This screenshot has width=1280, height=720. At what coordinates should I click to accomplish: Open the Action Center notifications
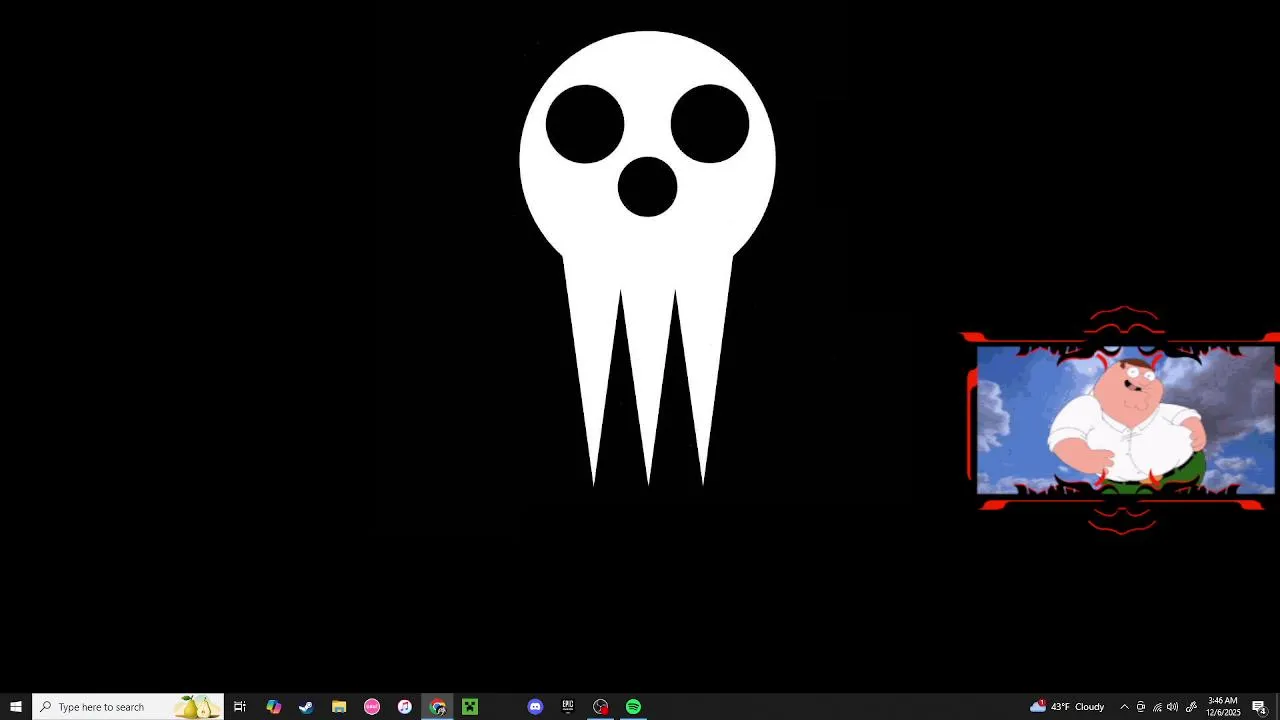pos(1259,707)
